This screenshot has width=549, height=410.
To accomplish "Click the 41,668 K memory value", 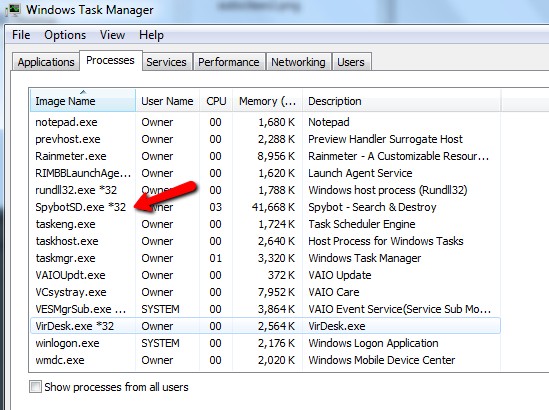I will click(273, 207).
